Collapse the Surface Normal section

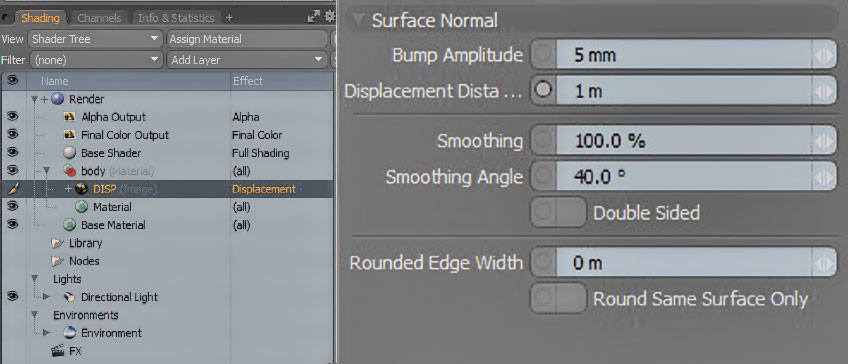[x=358, y=21]
